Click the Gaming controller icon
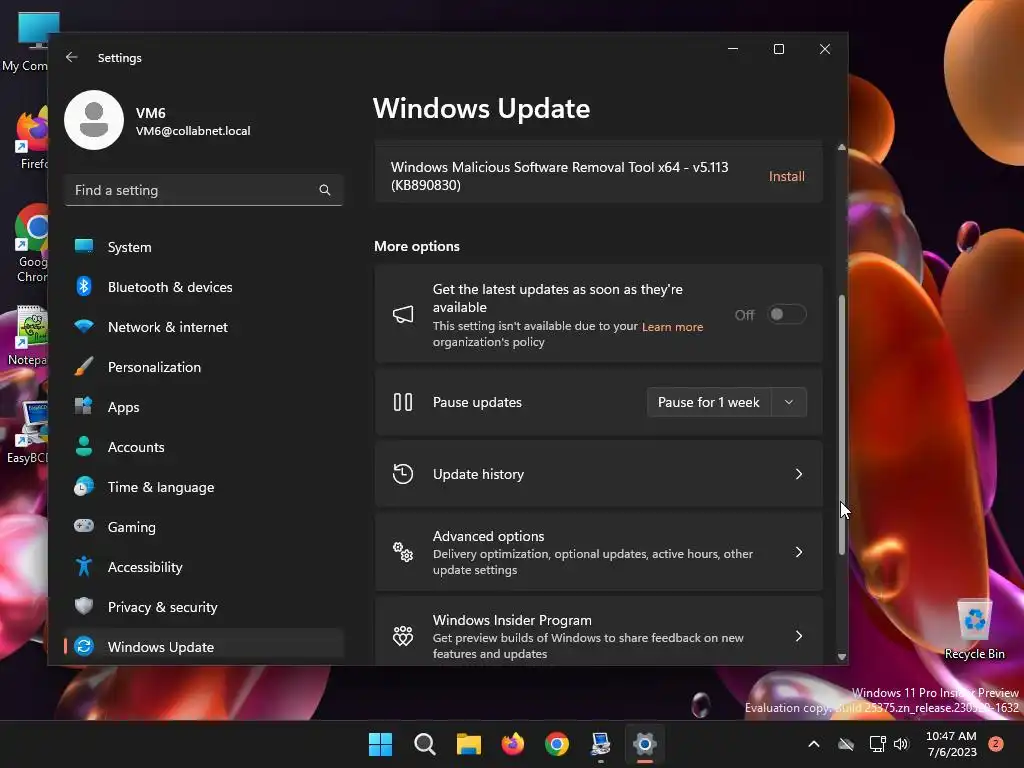The image size is (1024, 768). pyautogui.click(x=84, y=526)
